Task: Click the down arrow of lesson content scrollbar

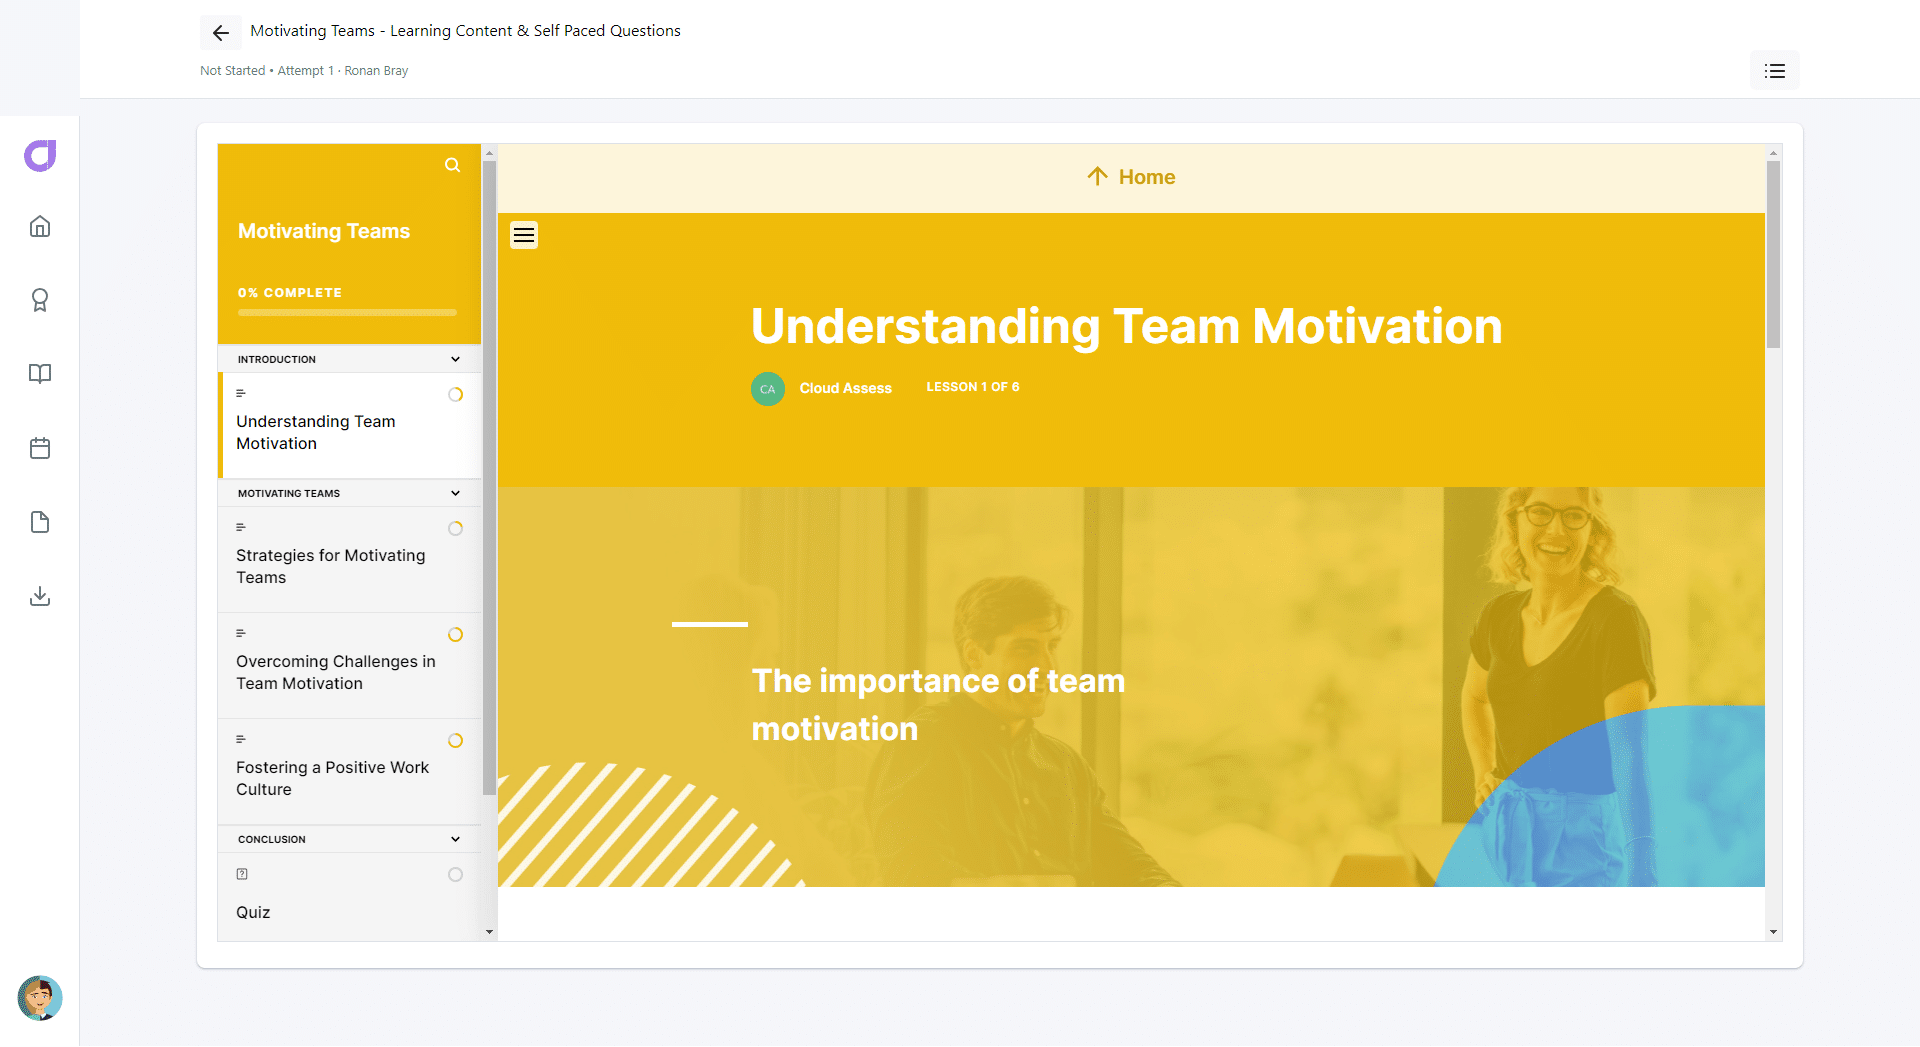Action: [x=1773, y=932]
